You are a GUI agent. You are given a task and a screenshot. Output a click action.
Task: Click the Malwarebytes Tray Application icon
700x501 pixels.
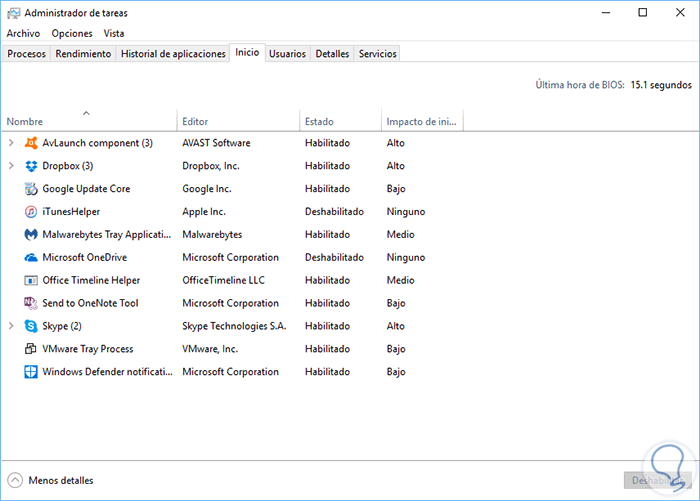pos(32,235)
